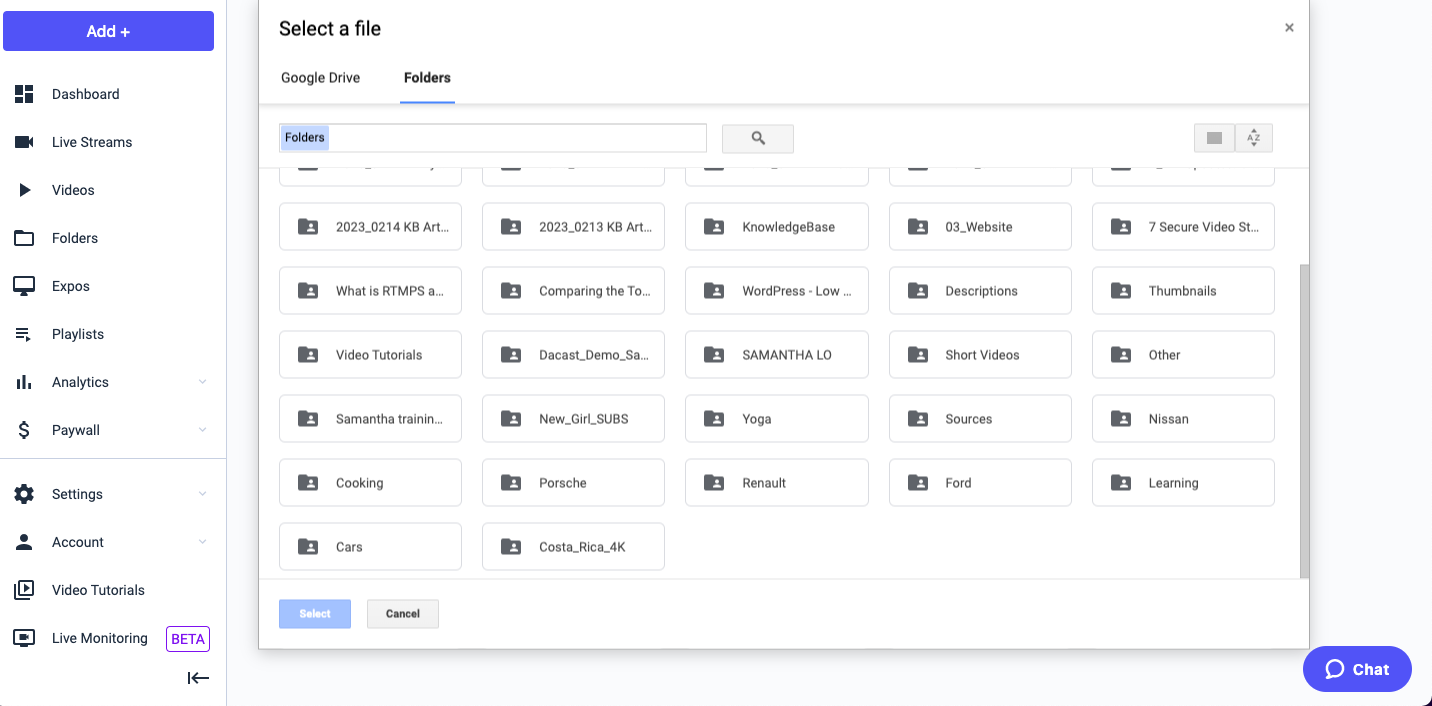Viewport: 1432px width, 706px height.
Task: Select the WordPress - Low ... folder
Action: (x=777, y=291)
